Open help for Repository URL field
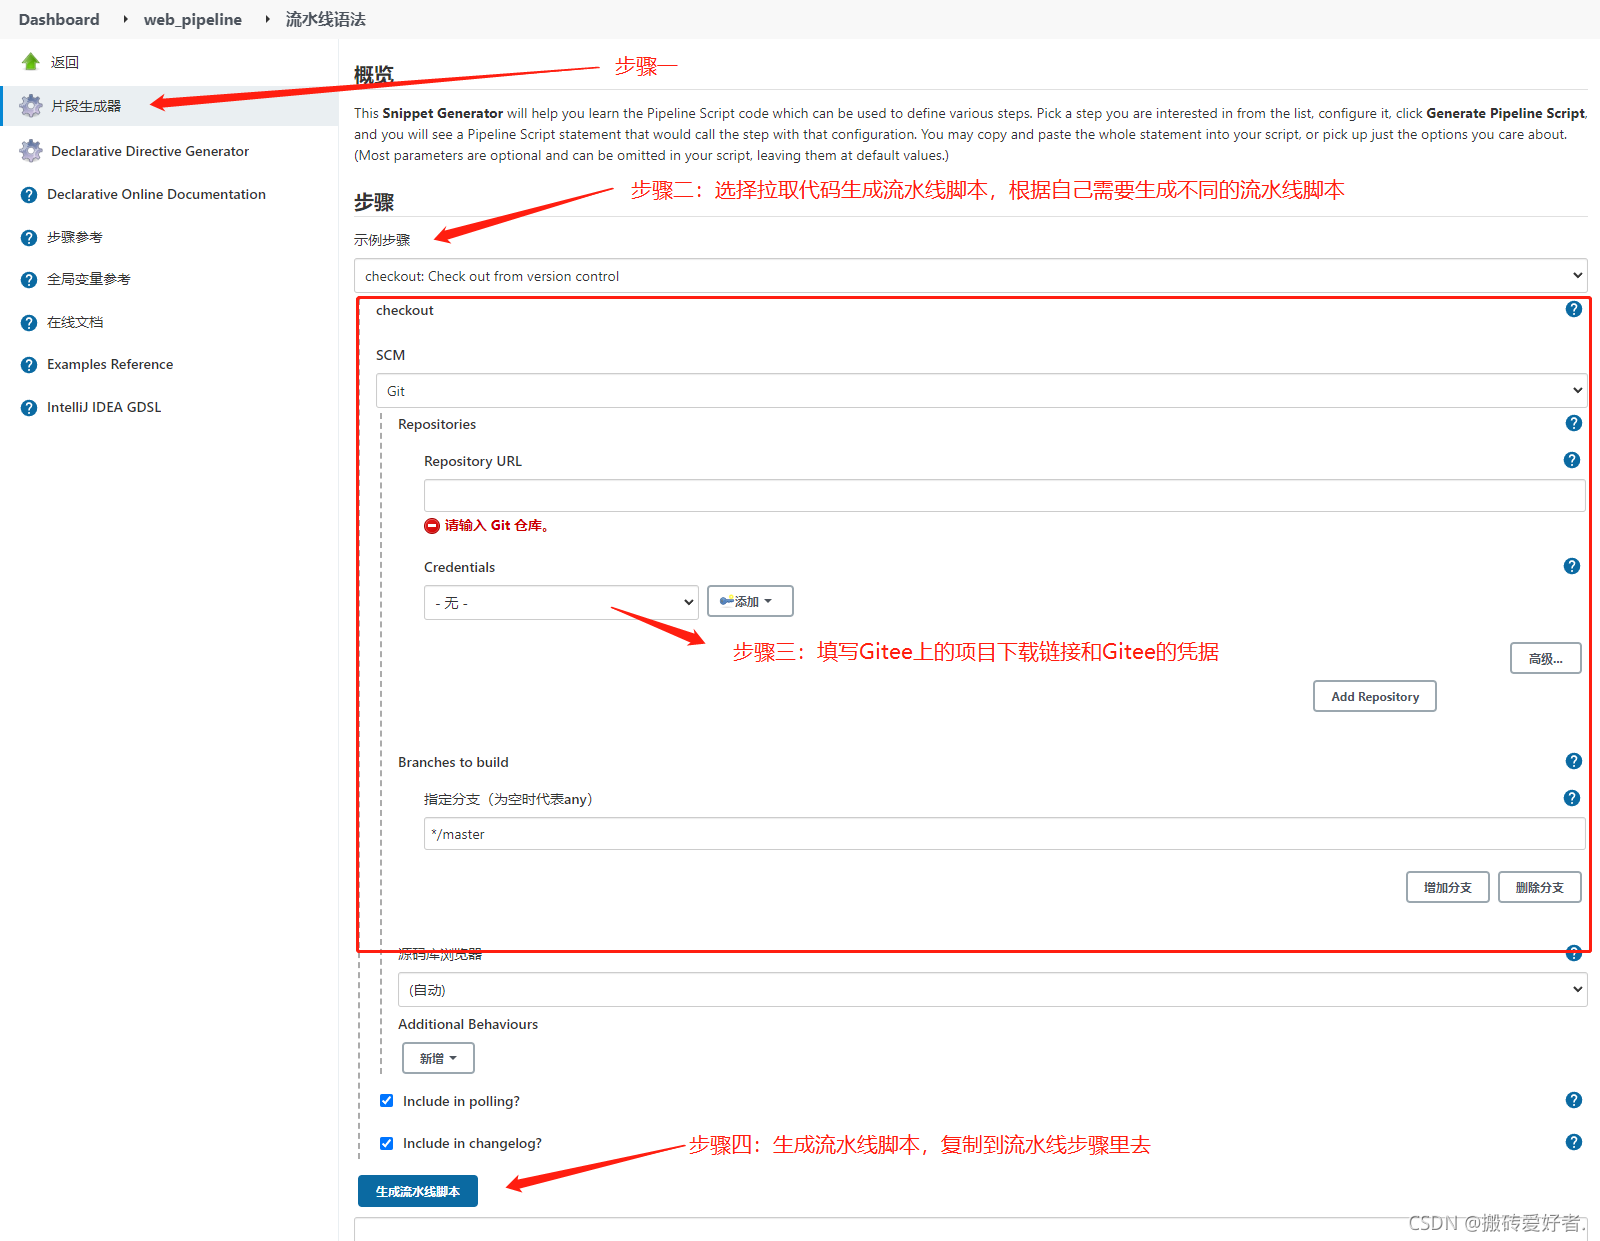The image size is (1600, 1241). coord(1572,460)
